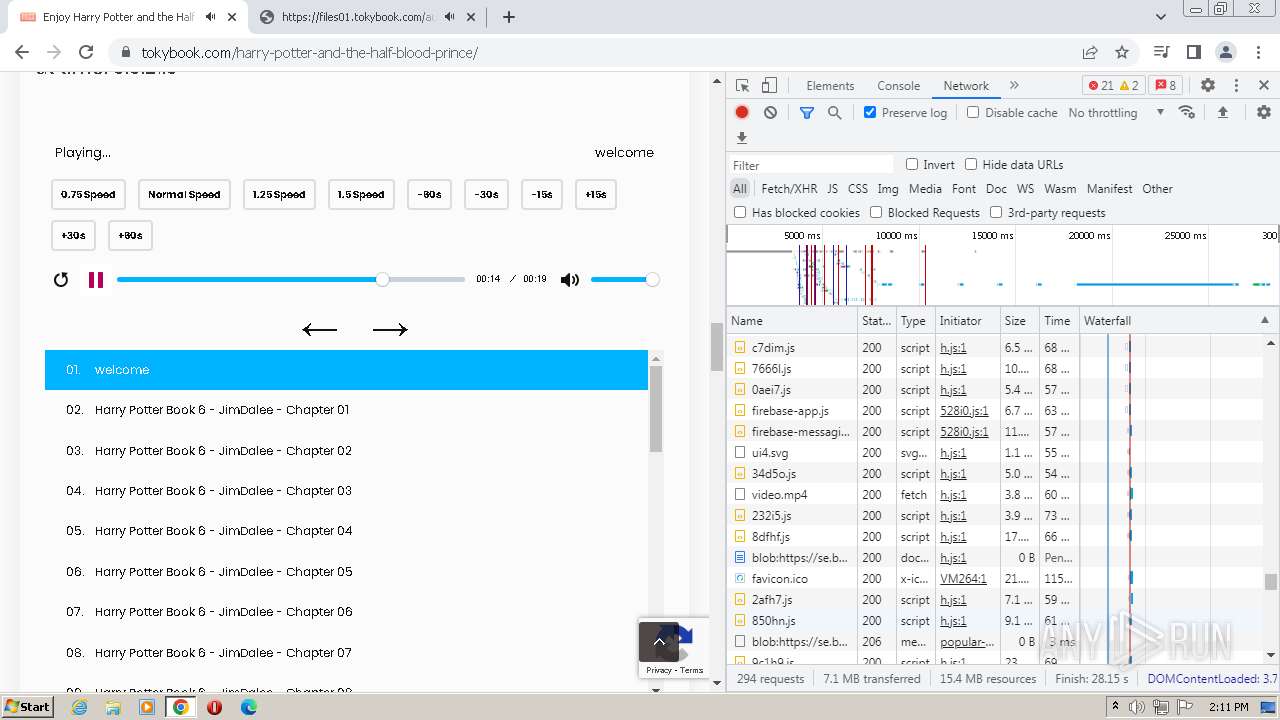Set playback to 0.75 Speed
This screenshot has width=1280, height=720.
coord(88,195)
